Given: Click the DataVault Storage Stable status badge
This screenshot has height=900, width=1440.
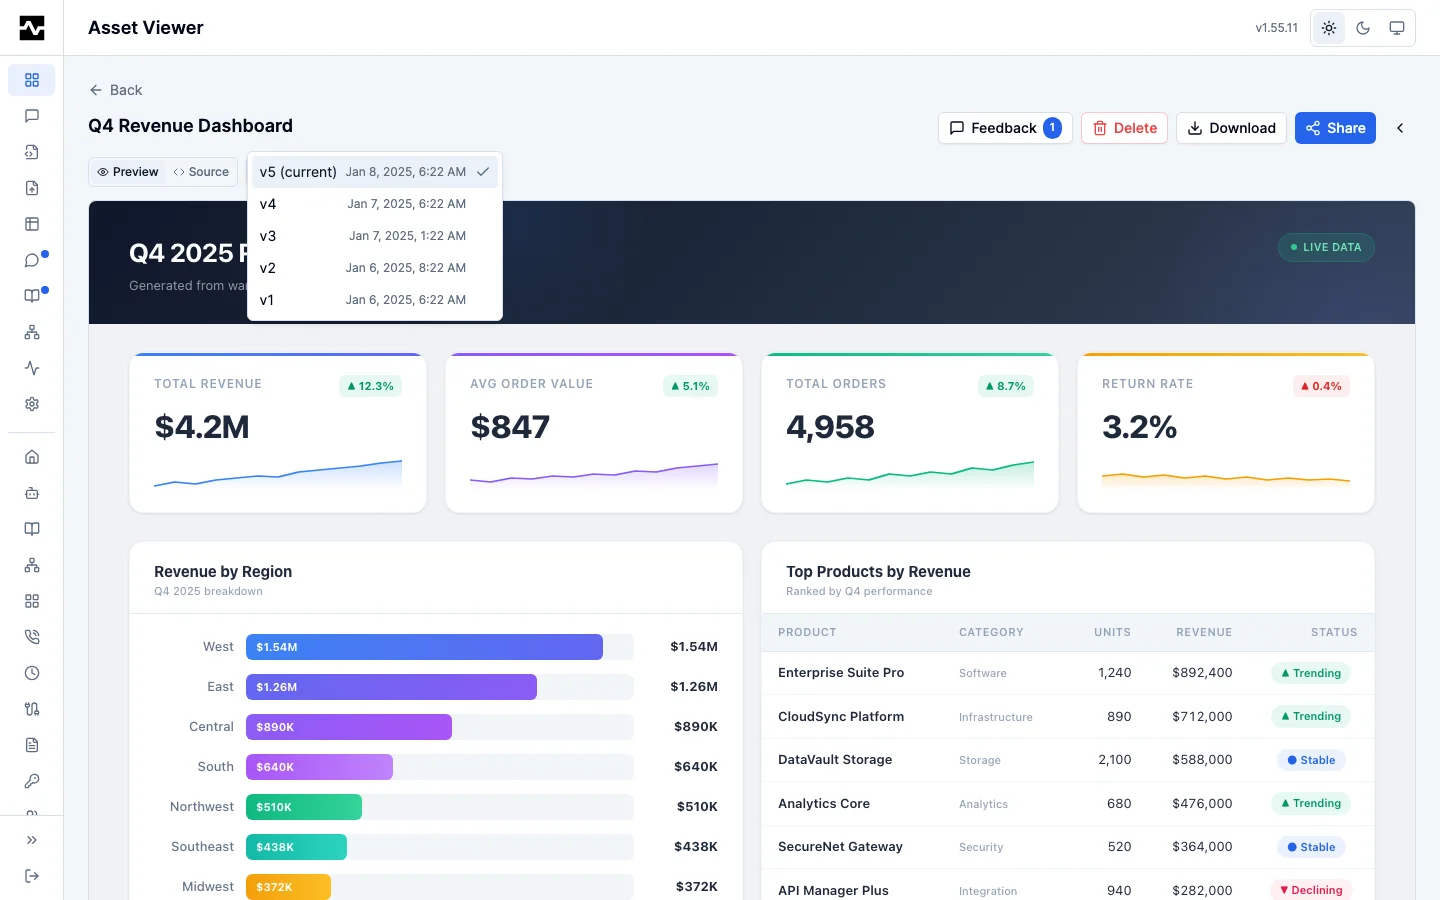Looking at the screenshot, I should click(1311, 760).
